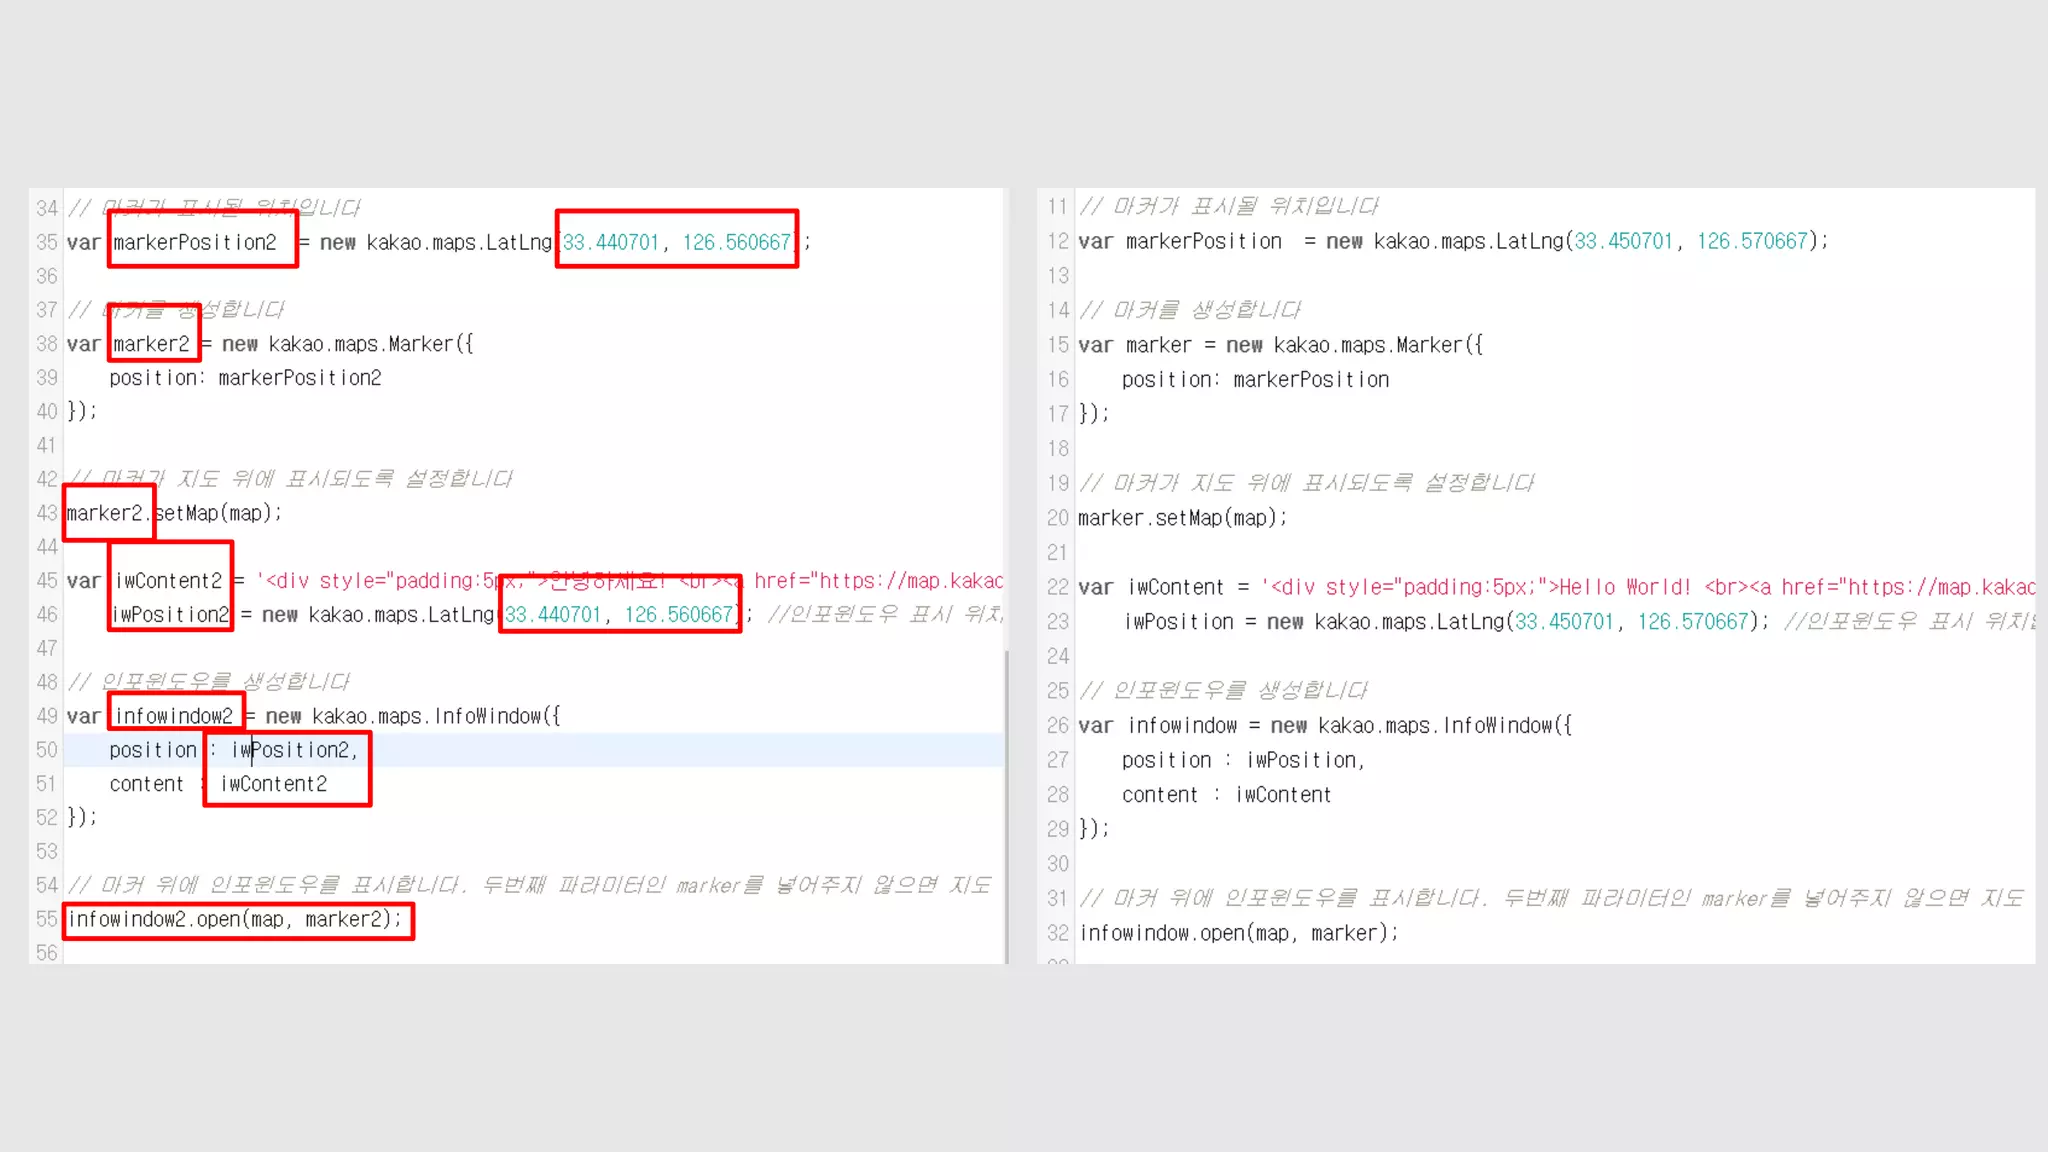Click marker2 variable name on line 38
Viewport: 2048px width, 1152px height.
151,345
